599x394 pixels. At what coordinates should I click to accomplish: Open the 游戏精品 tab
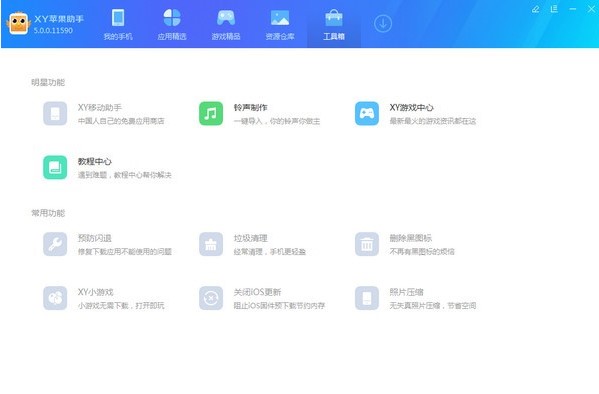226,25
